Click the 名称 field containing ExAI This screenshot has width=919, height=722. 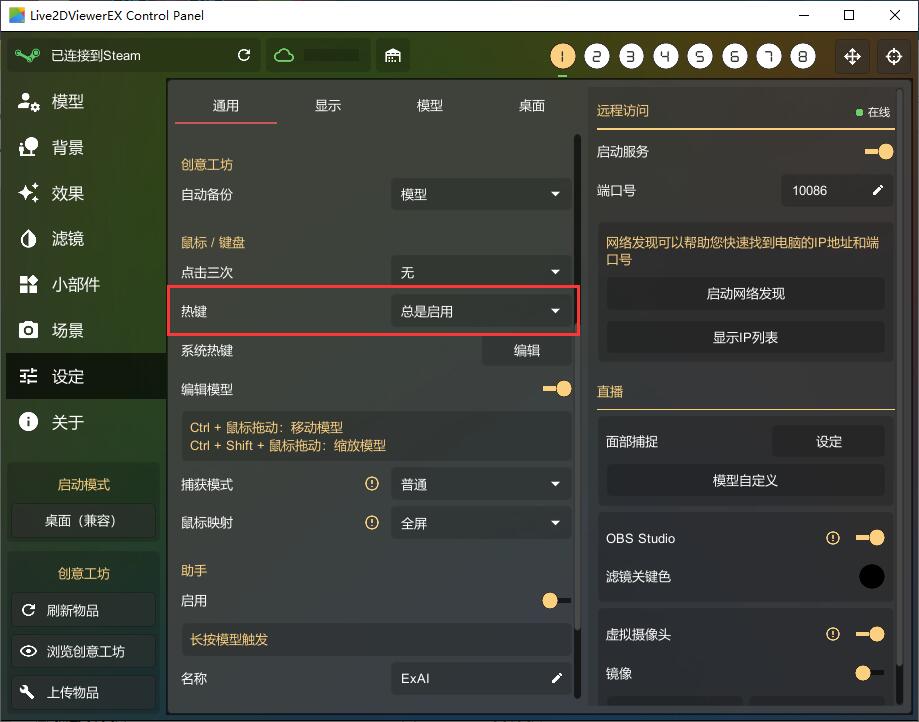point(481,678)
